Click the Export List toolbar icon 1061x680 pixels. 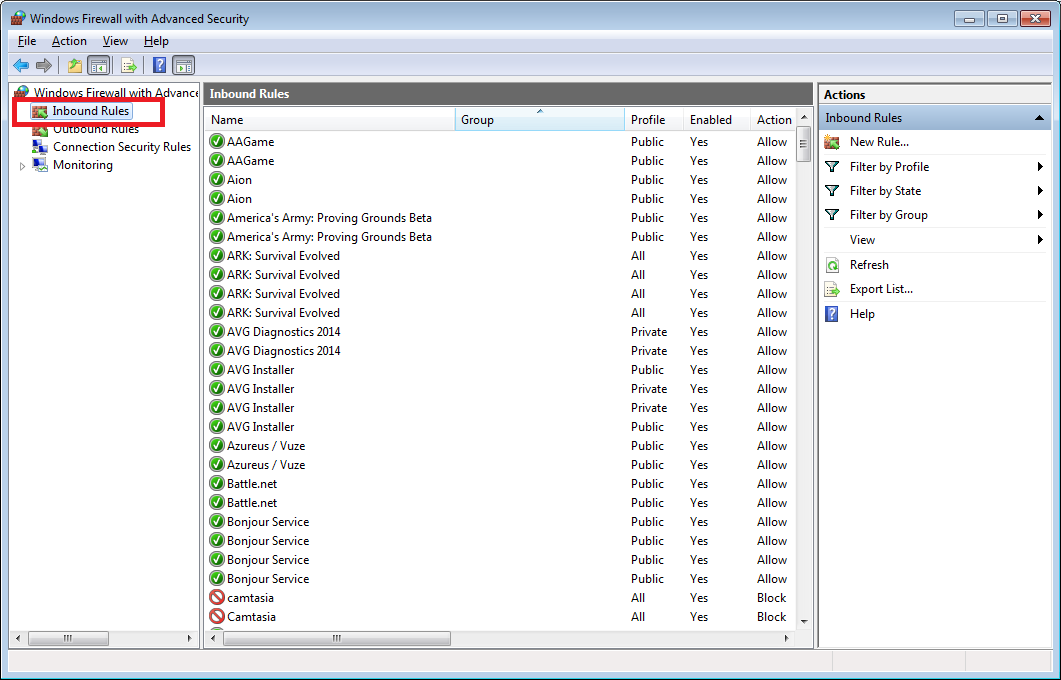coord(129,66)
